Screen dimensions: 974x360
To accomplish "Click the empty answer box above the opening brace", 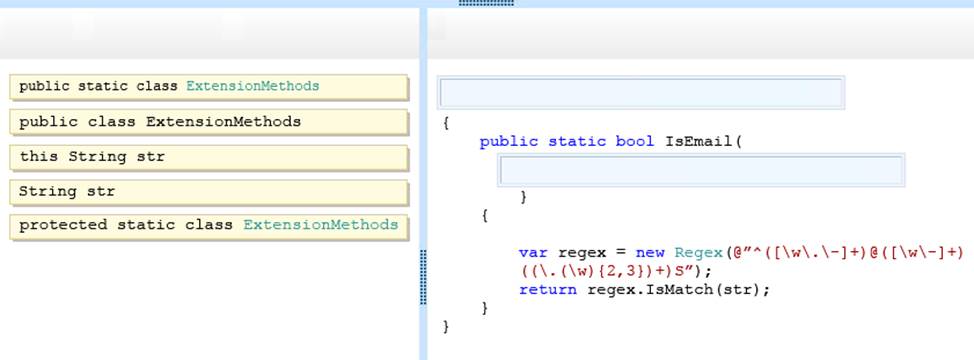I will [x=641, y=92].
